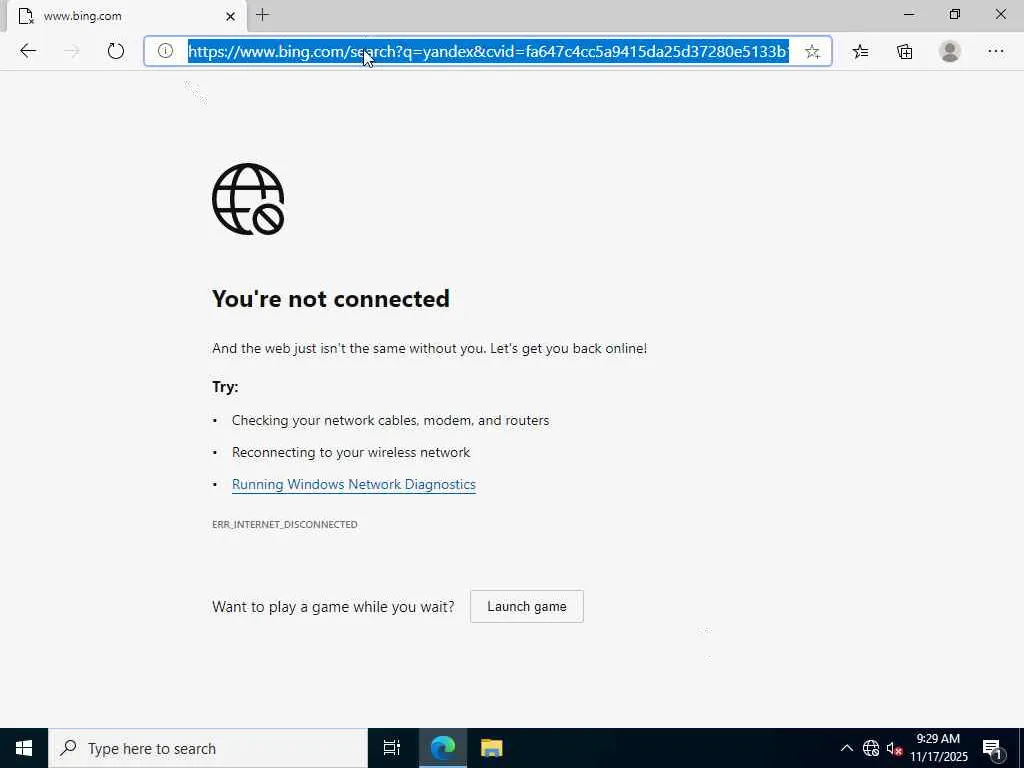Open File Explorer from taskbar
1024x768 pixels.
492,748
